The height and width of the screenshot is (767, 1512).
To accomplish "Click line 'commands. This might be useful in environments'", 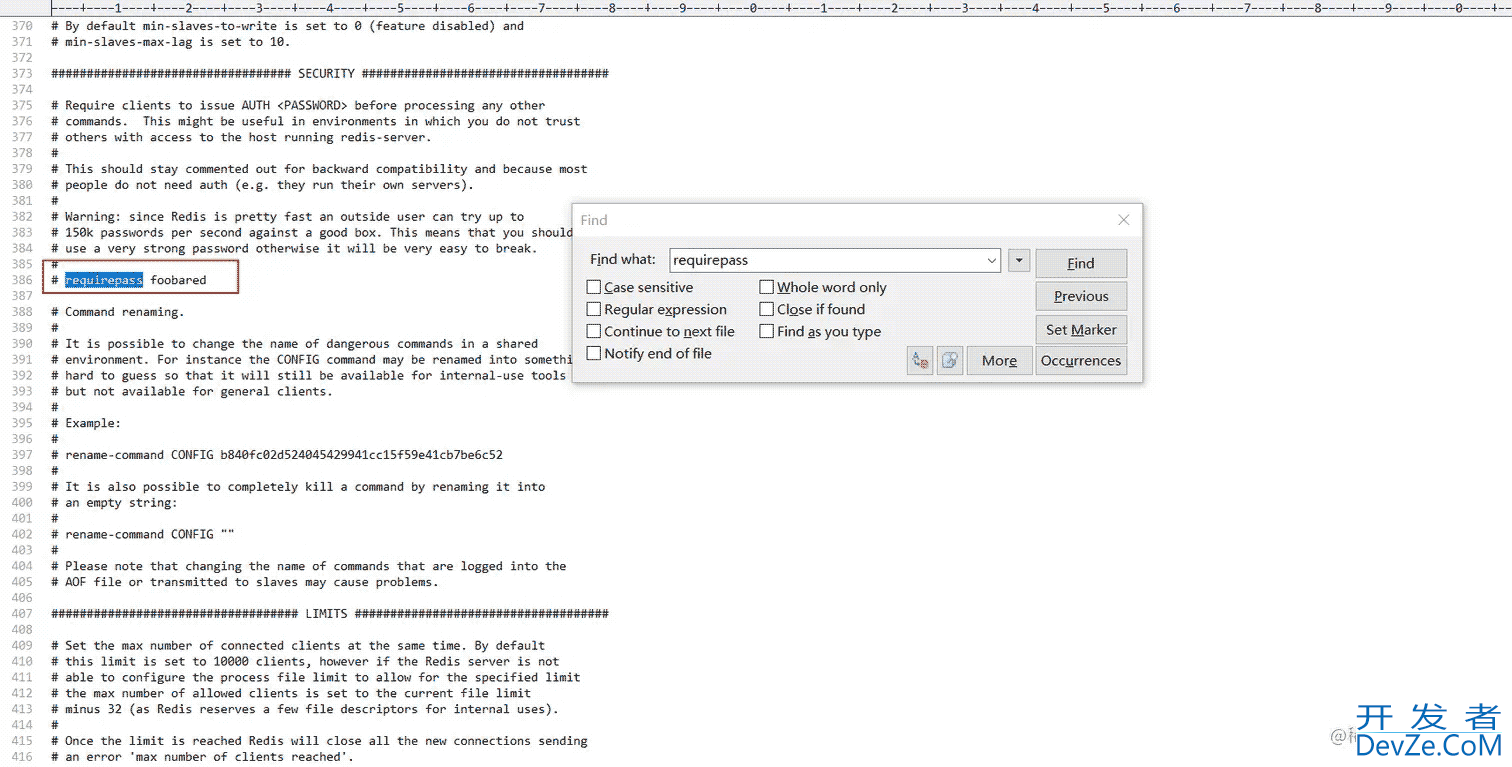I will coord(316,121).
